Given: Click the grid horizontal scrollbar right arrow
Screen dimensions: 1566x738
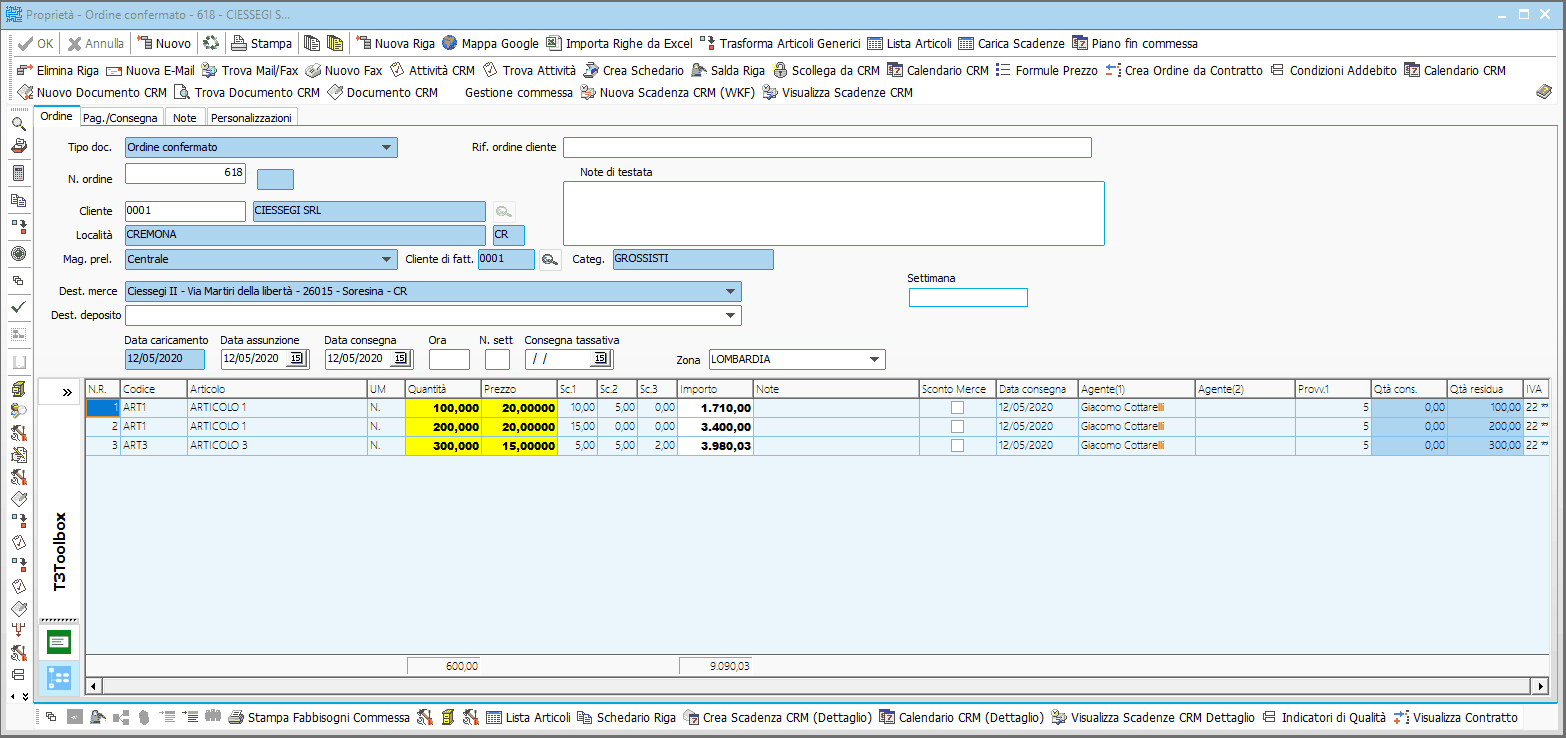Looking at the screenshot, I should click(1542, 686).
